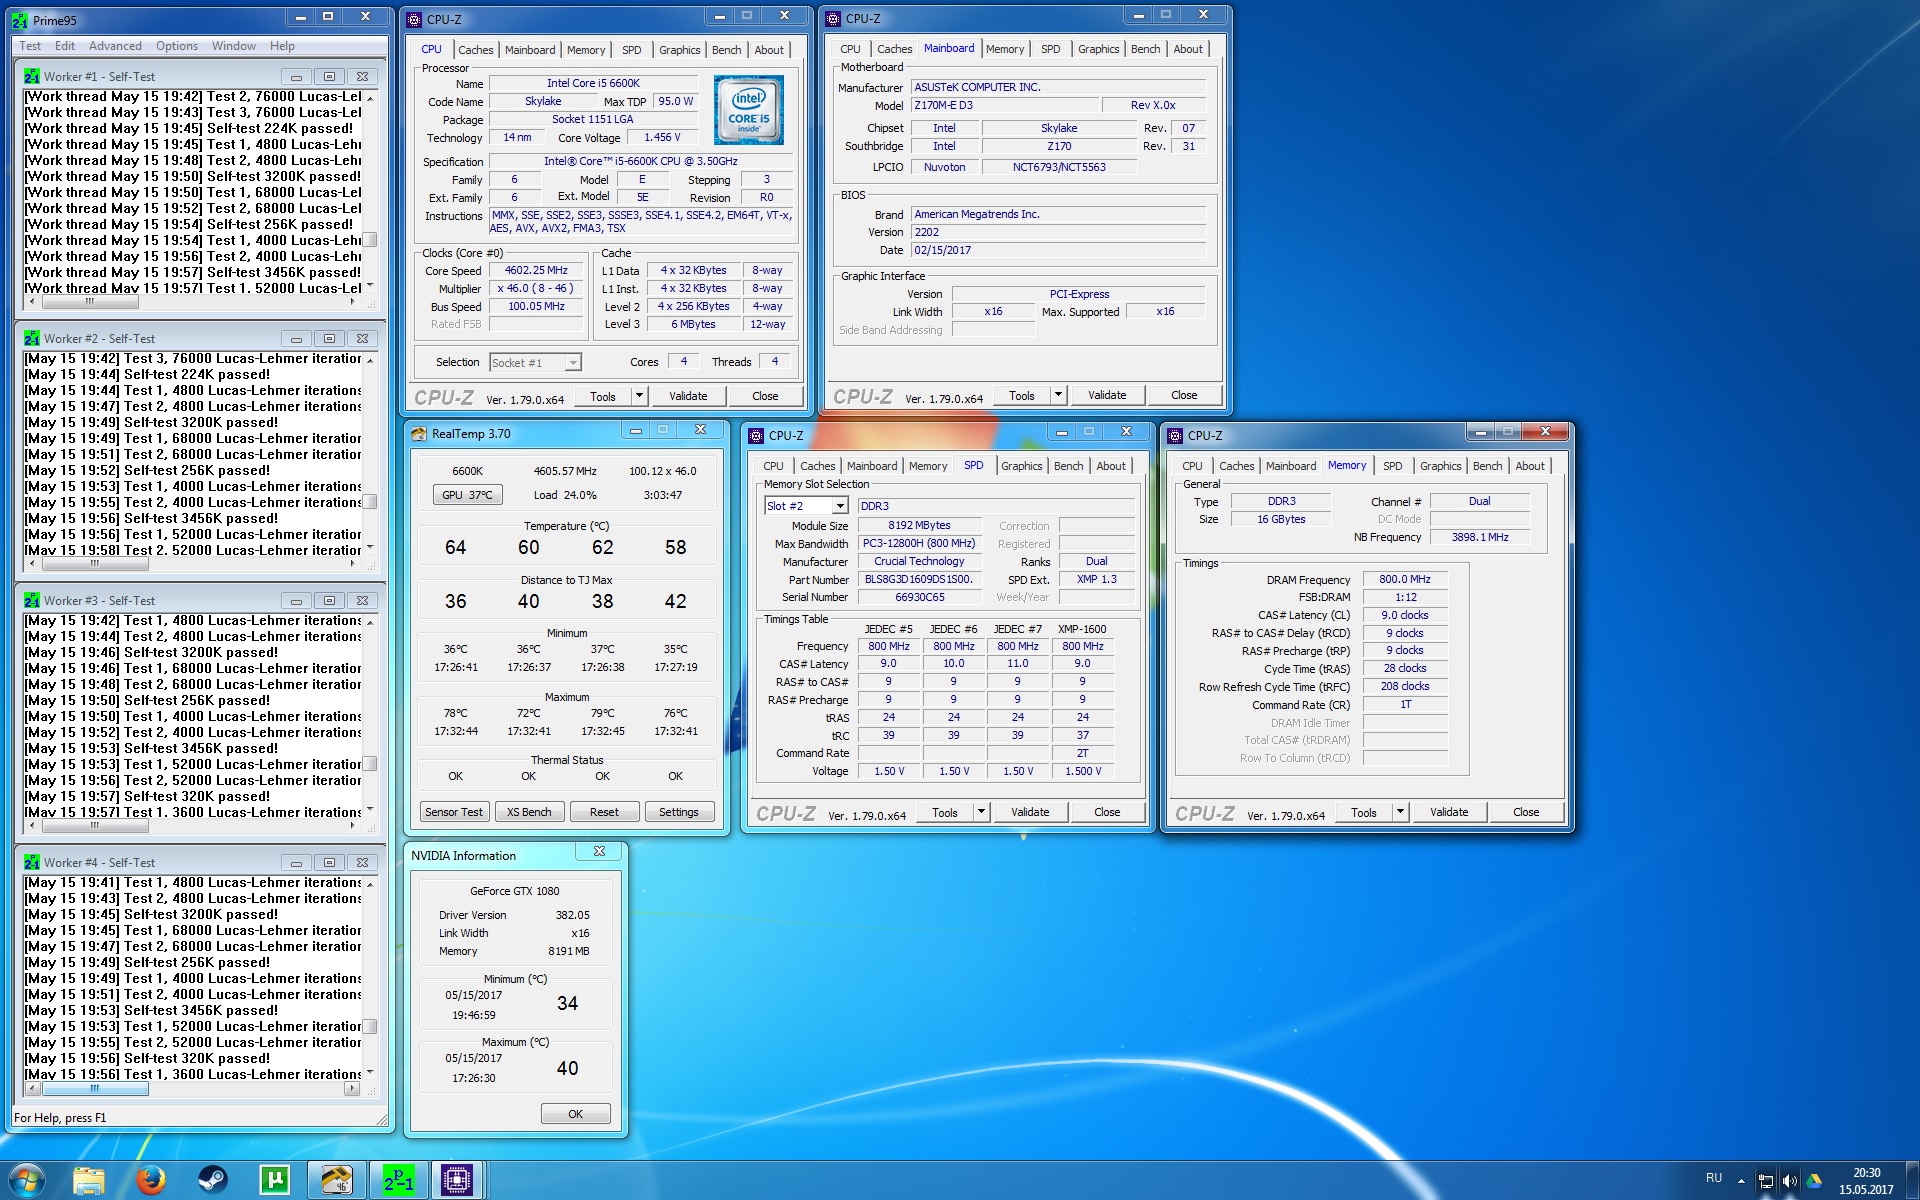Screen dimensions: 1920x1200
Task: Open the volume speaker tray icon
Action: (1789, 1181)
